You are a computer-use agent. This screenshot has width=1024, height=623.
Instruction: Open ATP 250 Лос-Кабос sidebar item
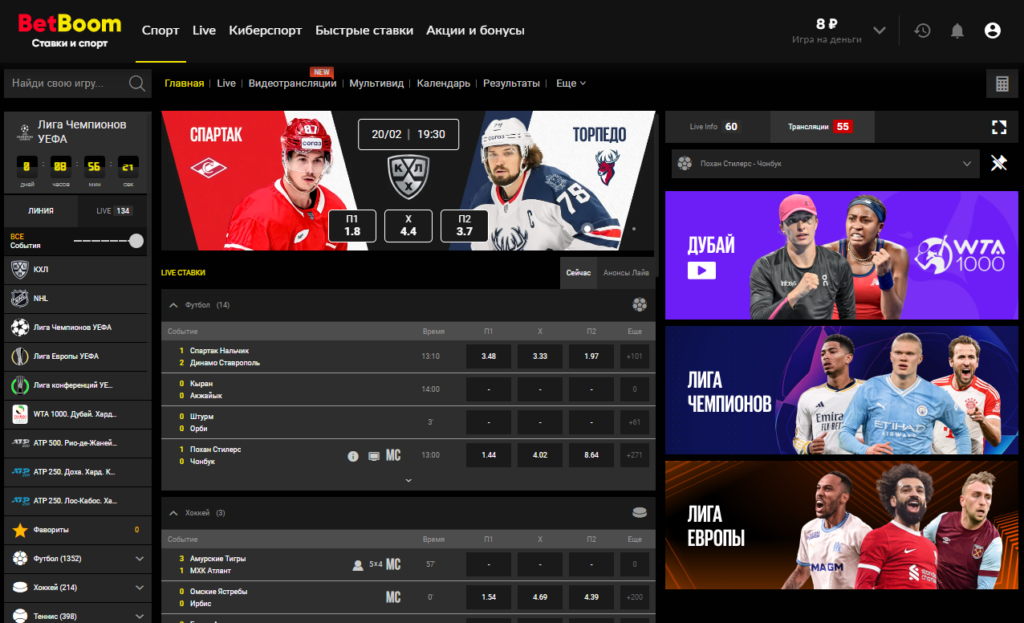(x=76, y=501)
